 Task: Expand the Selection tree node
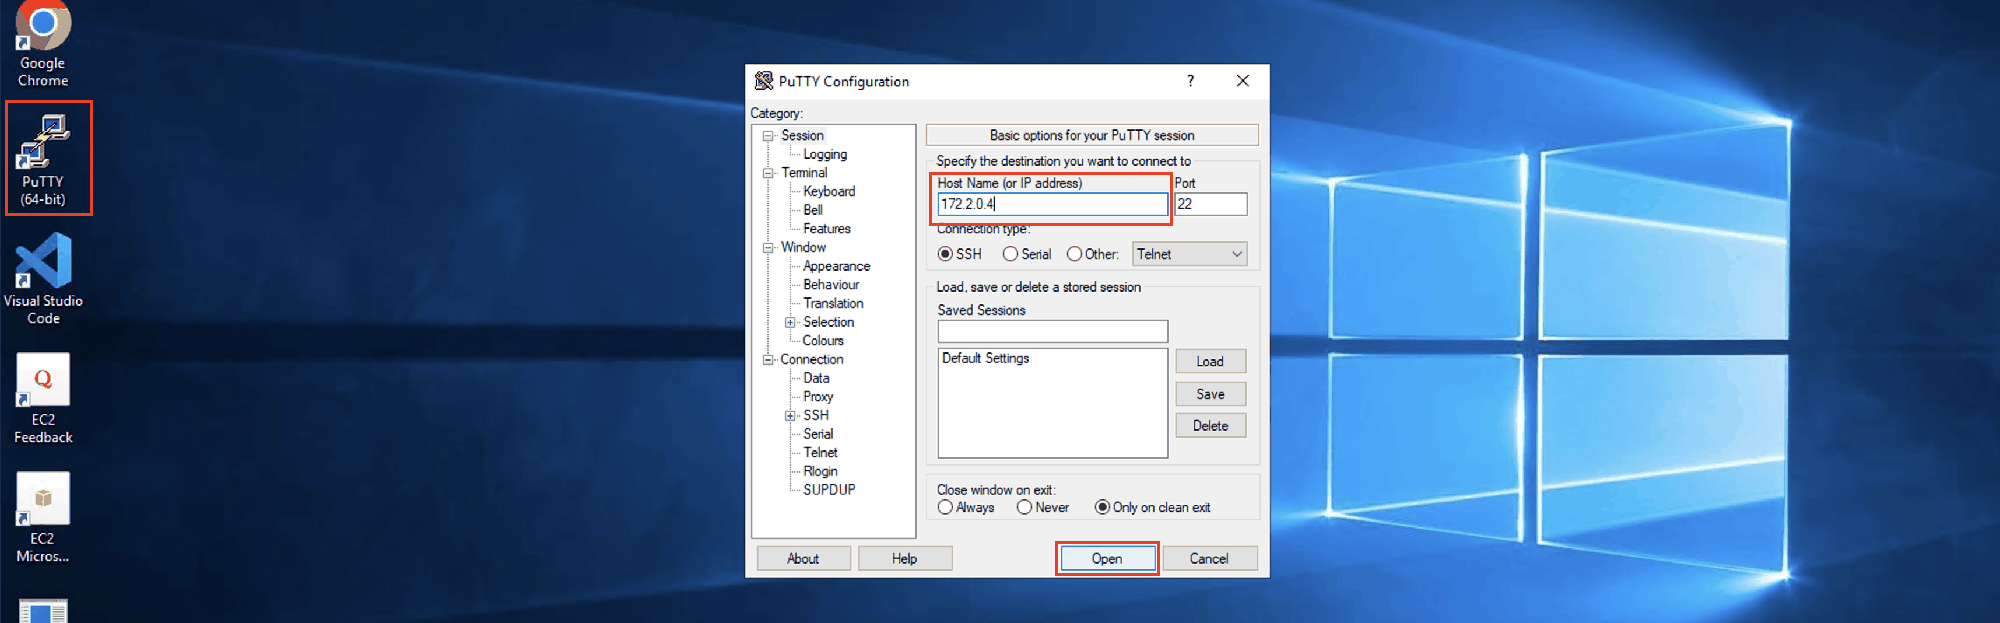click(x=790, y=322)
